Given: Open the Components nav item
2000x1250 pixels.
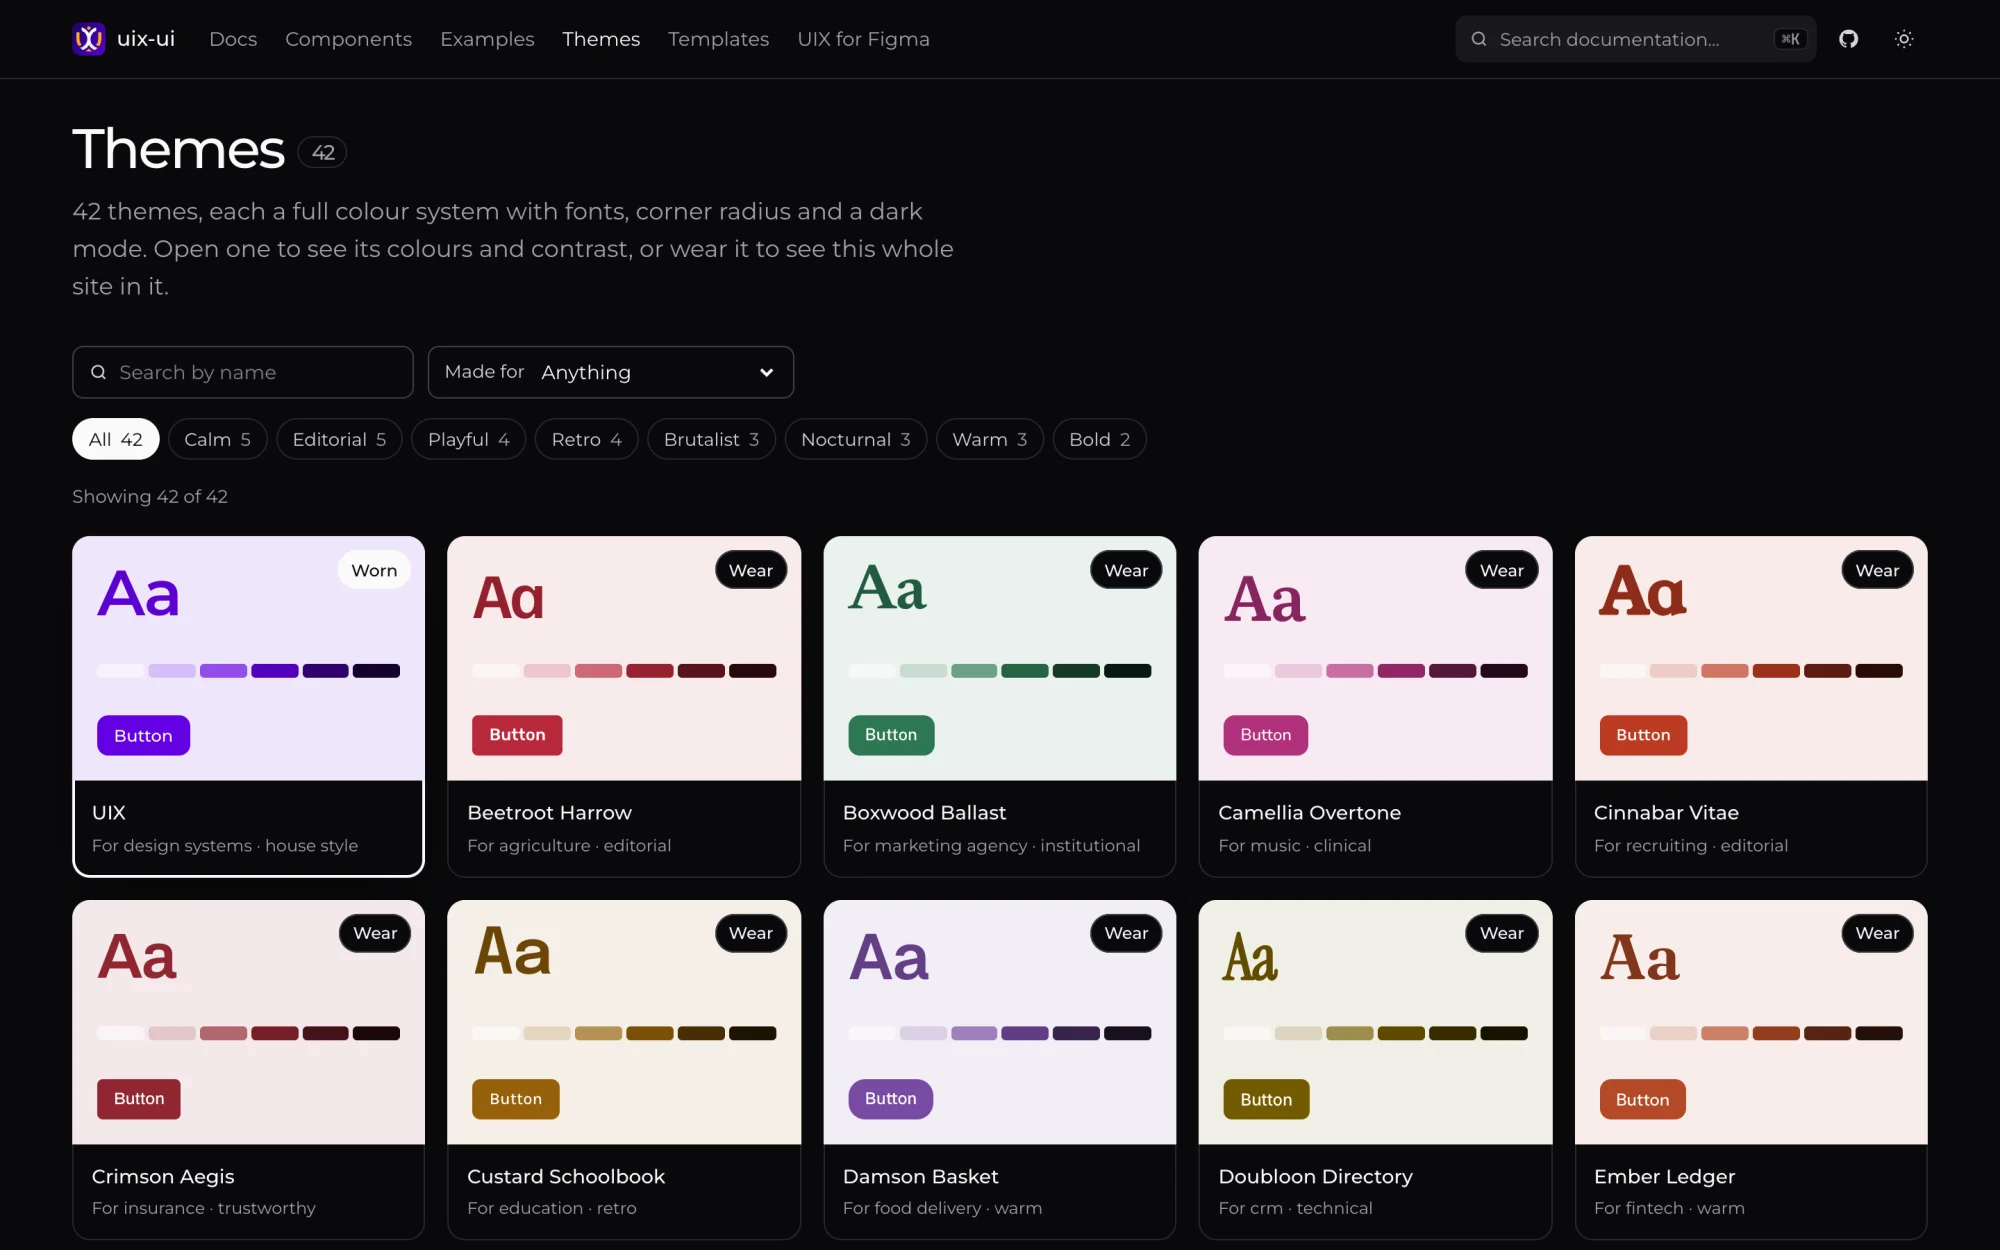Looking at the screenshot, I should [x=348, y=39].
